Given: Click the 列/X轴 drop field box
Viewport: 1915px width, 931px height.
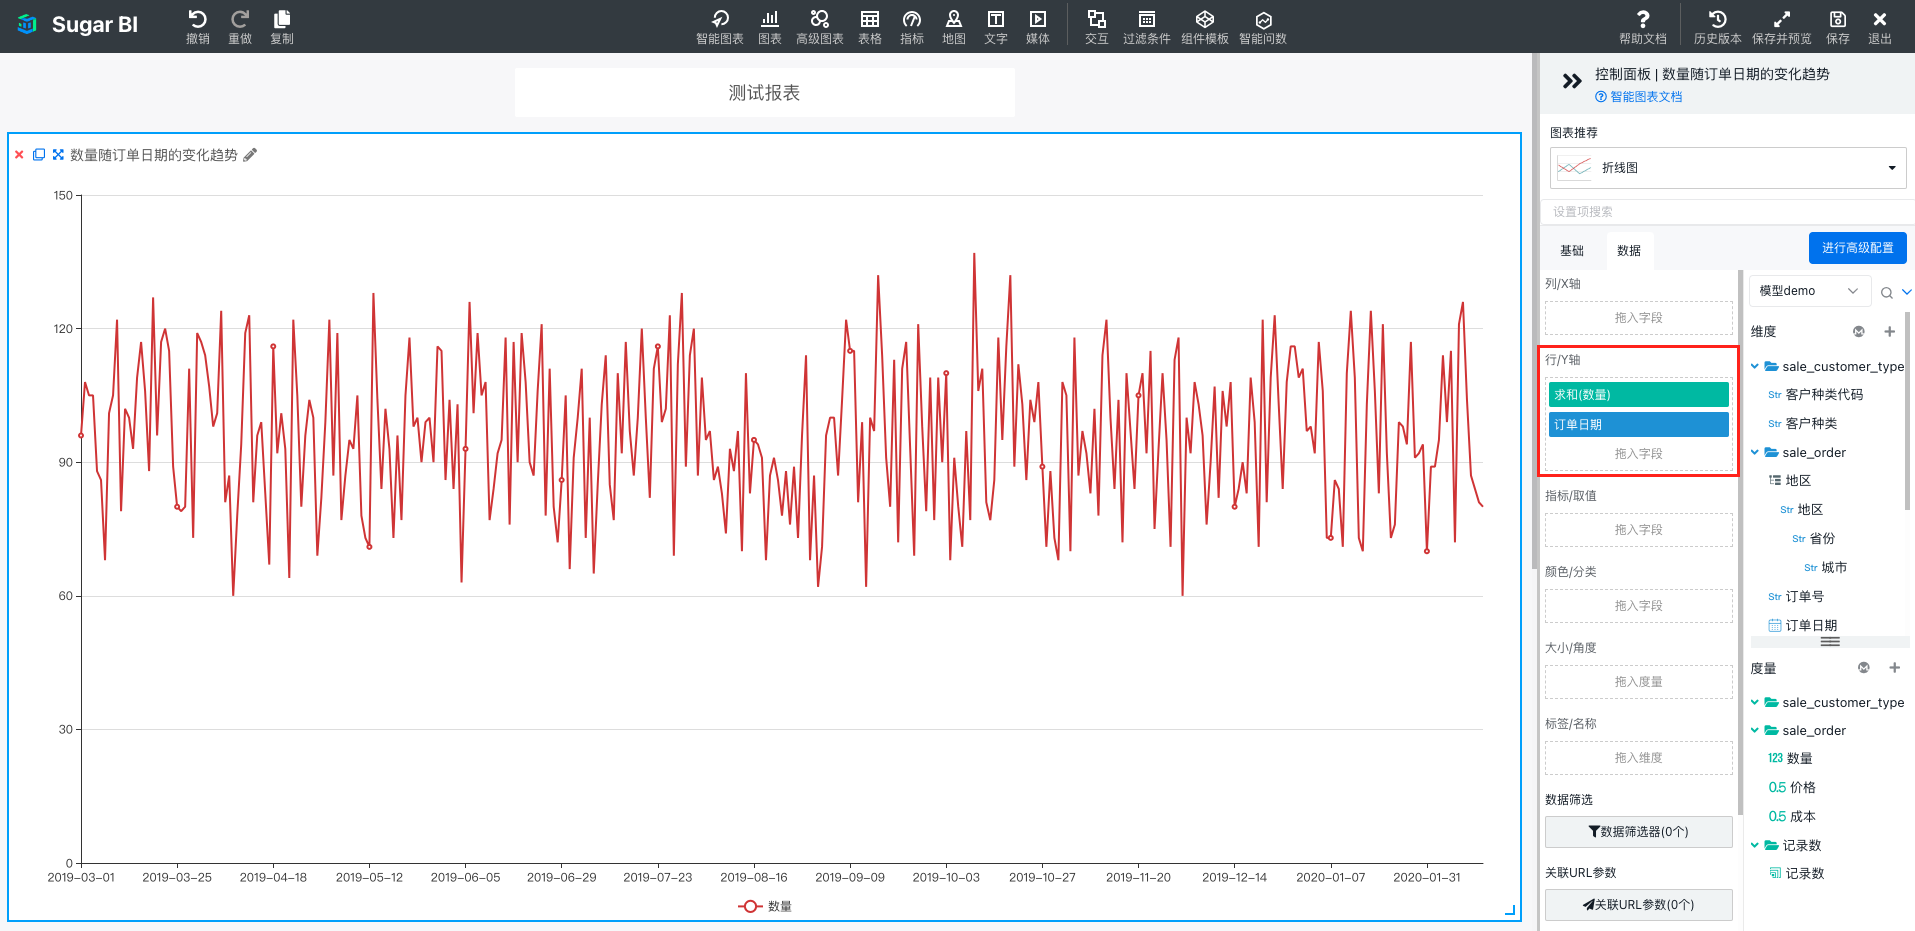Looking at the screenshot, I should tap(1638, 318).
